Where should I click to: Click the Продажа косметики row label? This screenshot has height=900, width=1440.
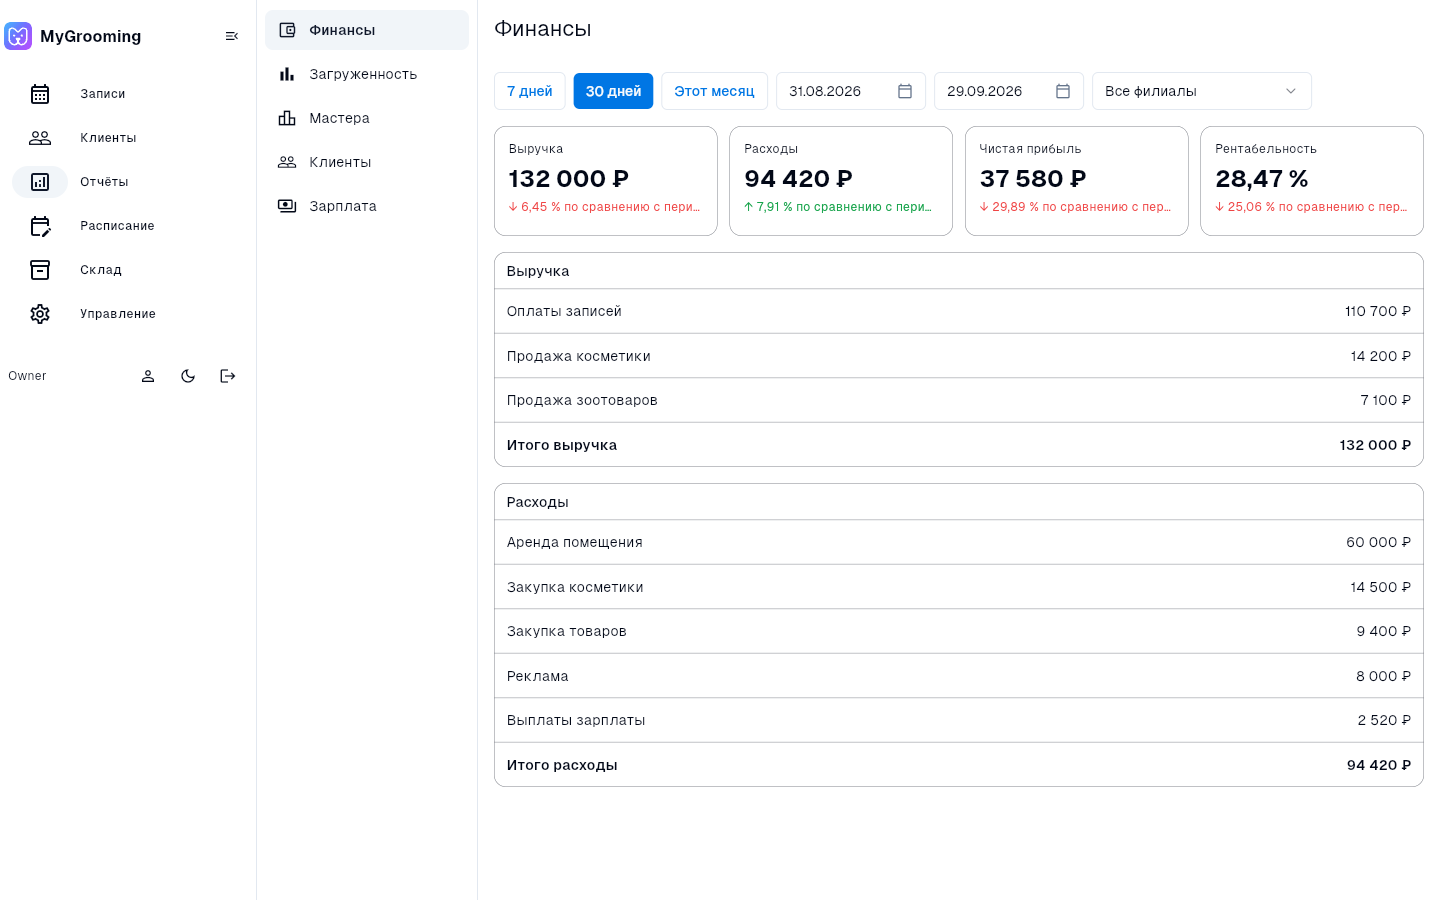click(x=579, y=356)
